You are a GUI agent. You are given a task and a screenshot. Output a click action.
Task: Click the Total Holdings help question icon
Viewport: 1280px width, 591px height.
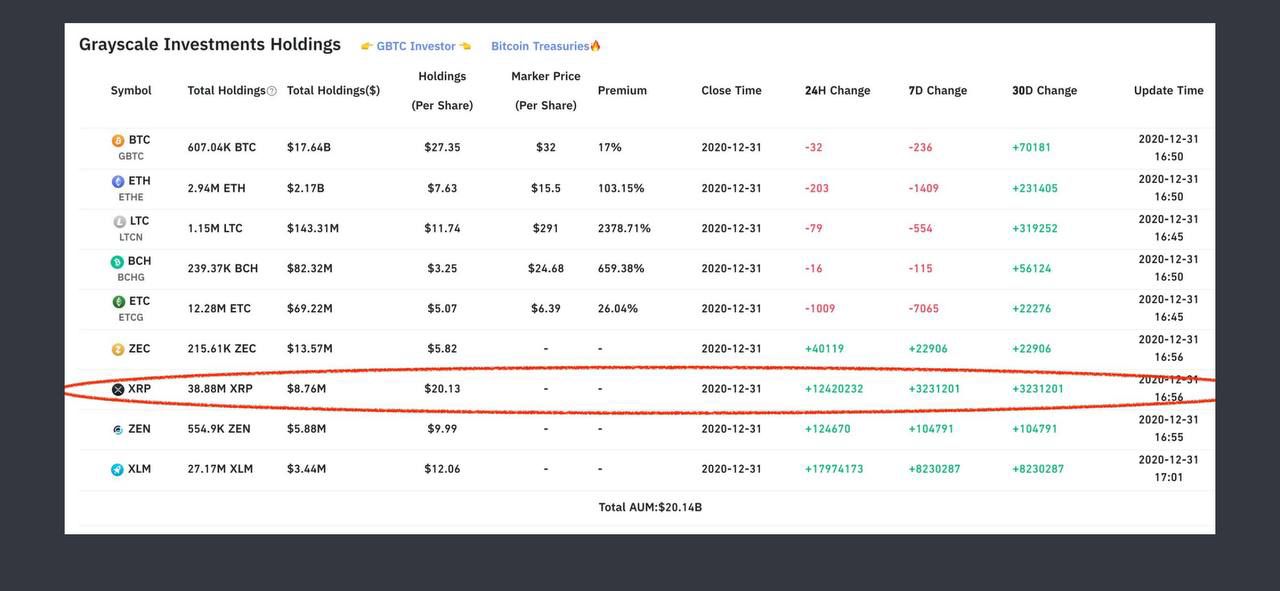[x=272, y=91]
